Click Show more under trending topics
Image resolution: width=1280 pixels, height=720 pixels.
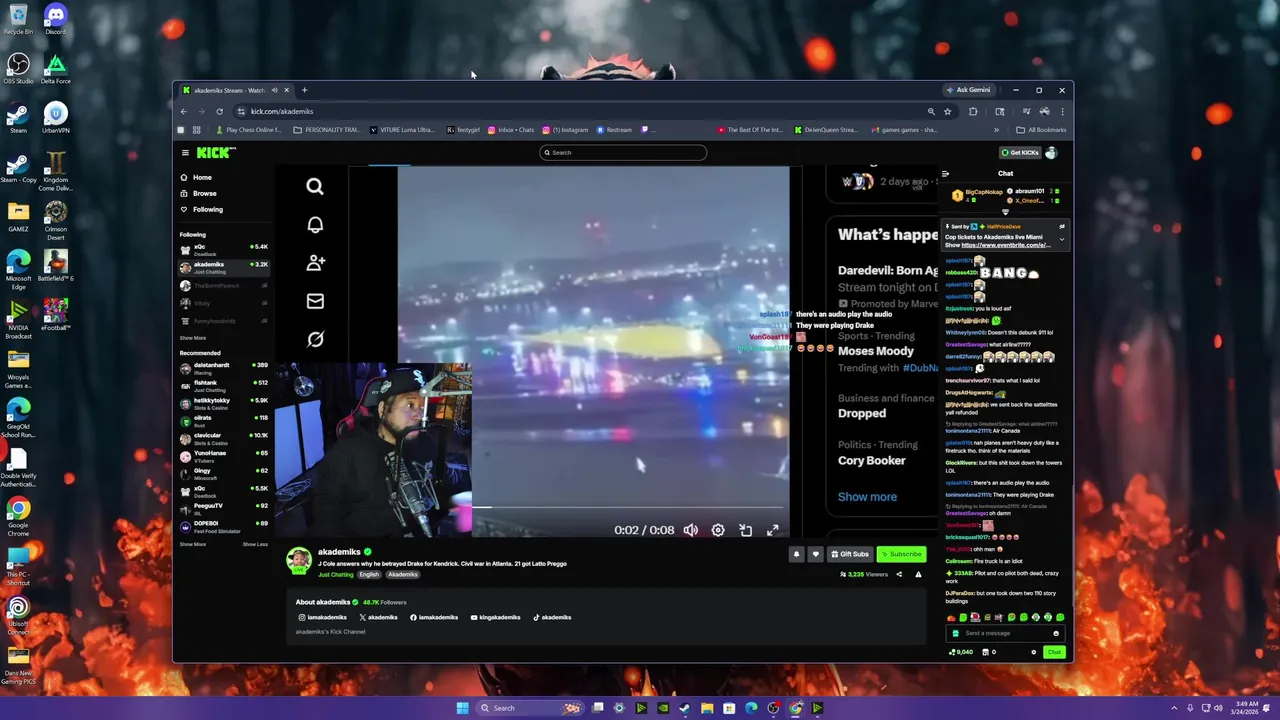(867, 497)
